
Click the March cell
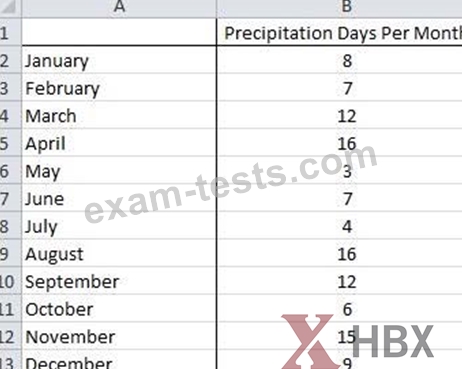(x=119, y=116)
